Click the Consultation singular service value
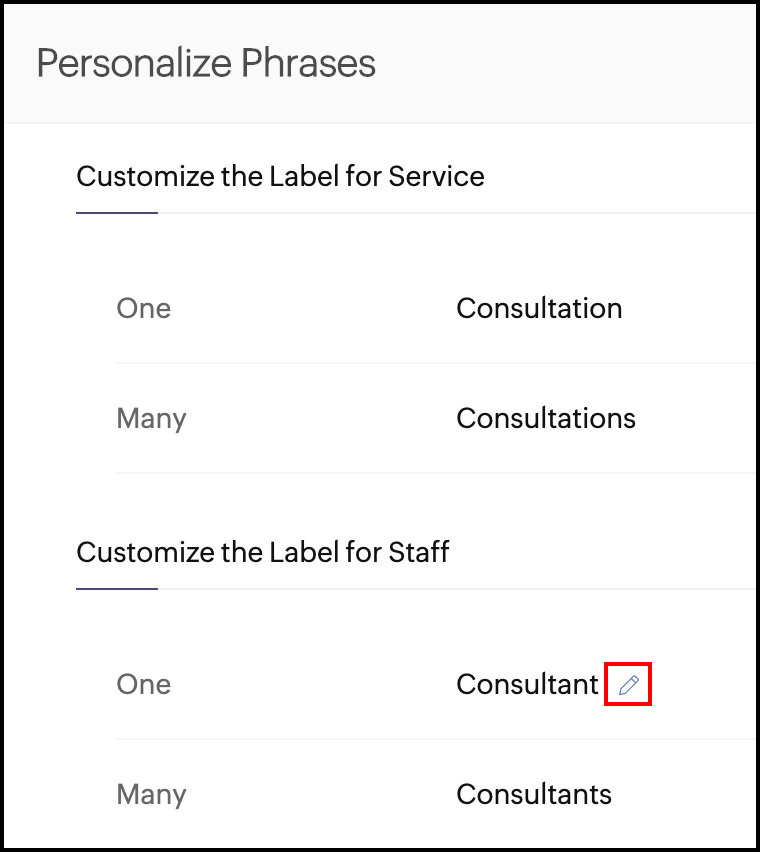The image size is (760, 852). pyautogui.click(x=539, y=308)
